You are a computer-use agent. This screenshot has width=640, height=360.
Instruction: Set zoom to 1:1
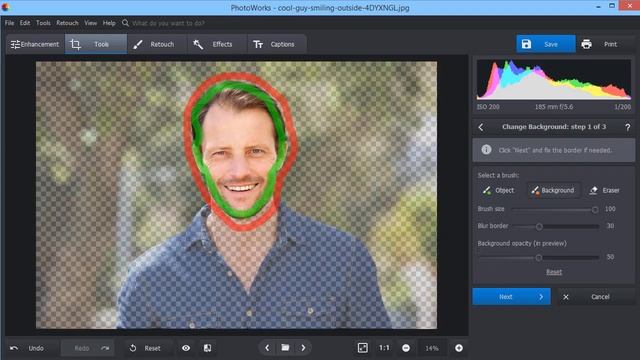click(384, 348)
